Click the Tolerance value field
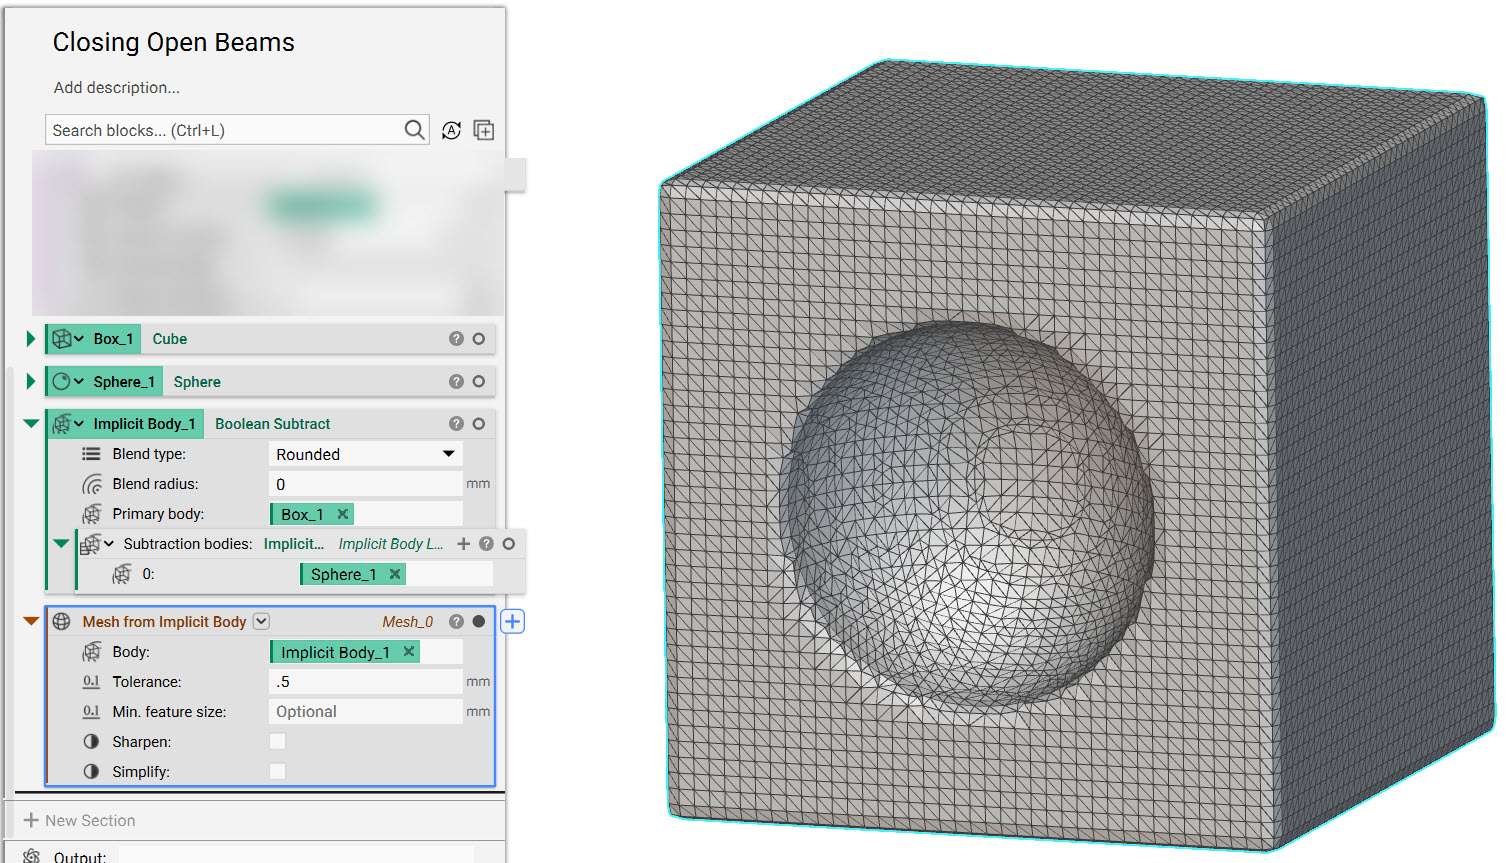The width and height of the screenshot is (1511, 863). point(366,682)
